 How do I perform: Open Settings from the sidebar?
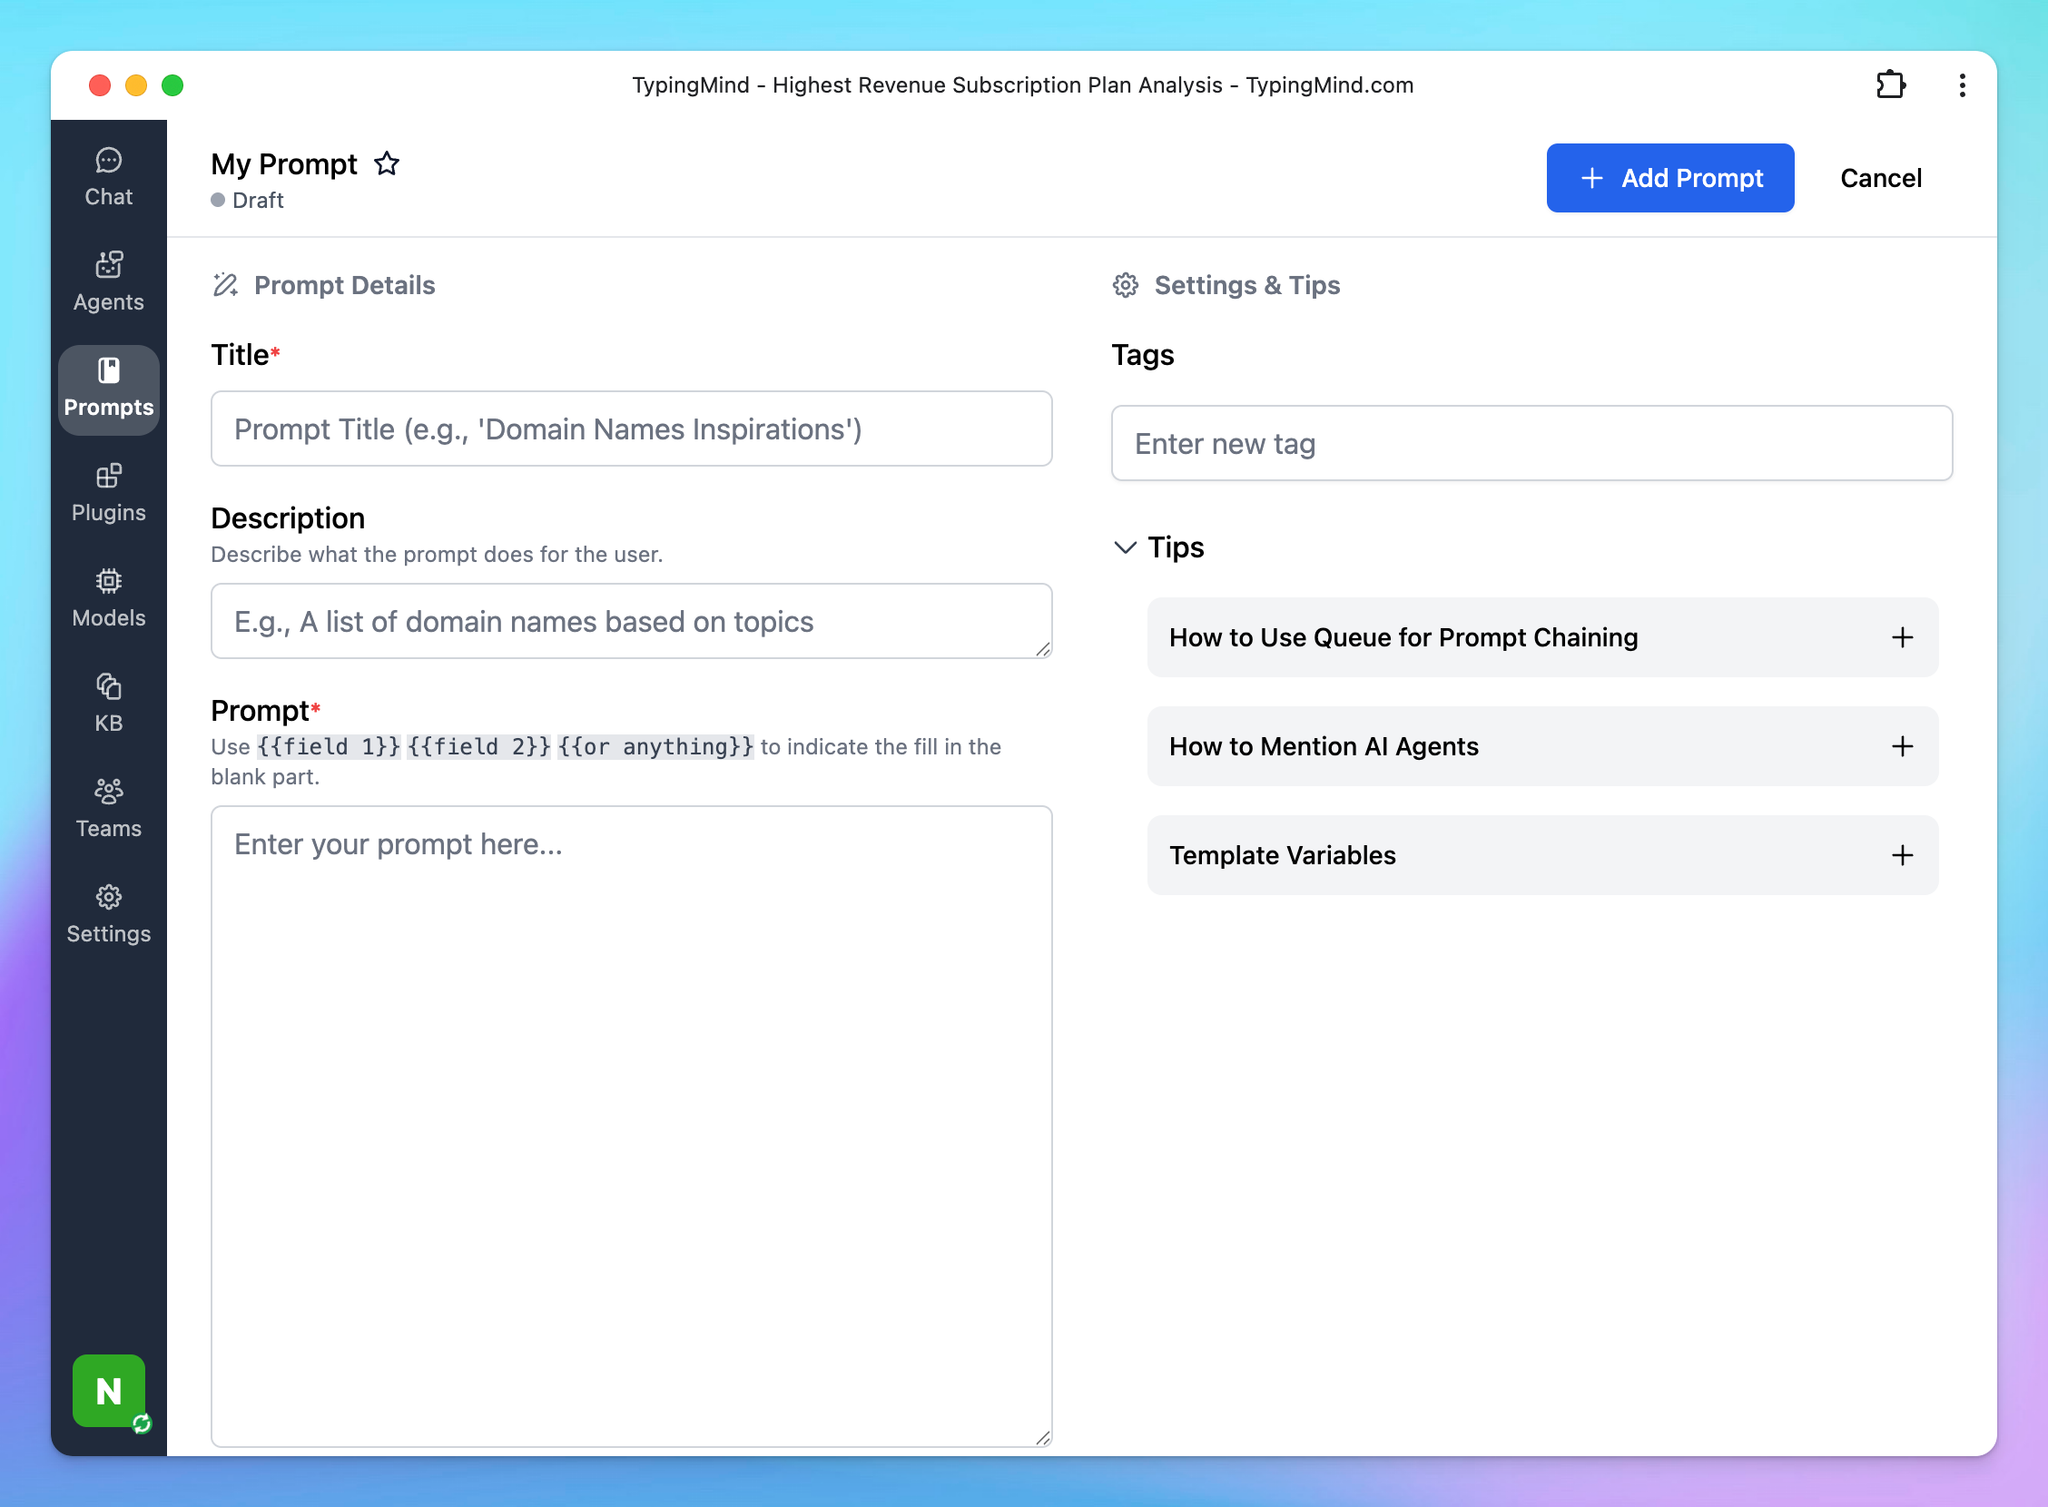(x=108, y=914)
